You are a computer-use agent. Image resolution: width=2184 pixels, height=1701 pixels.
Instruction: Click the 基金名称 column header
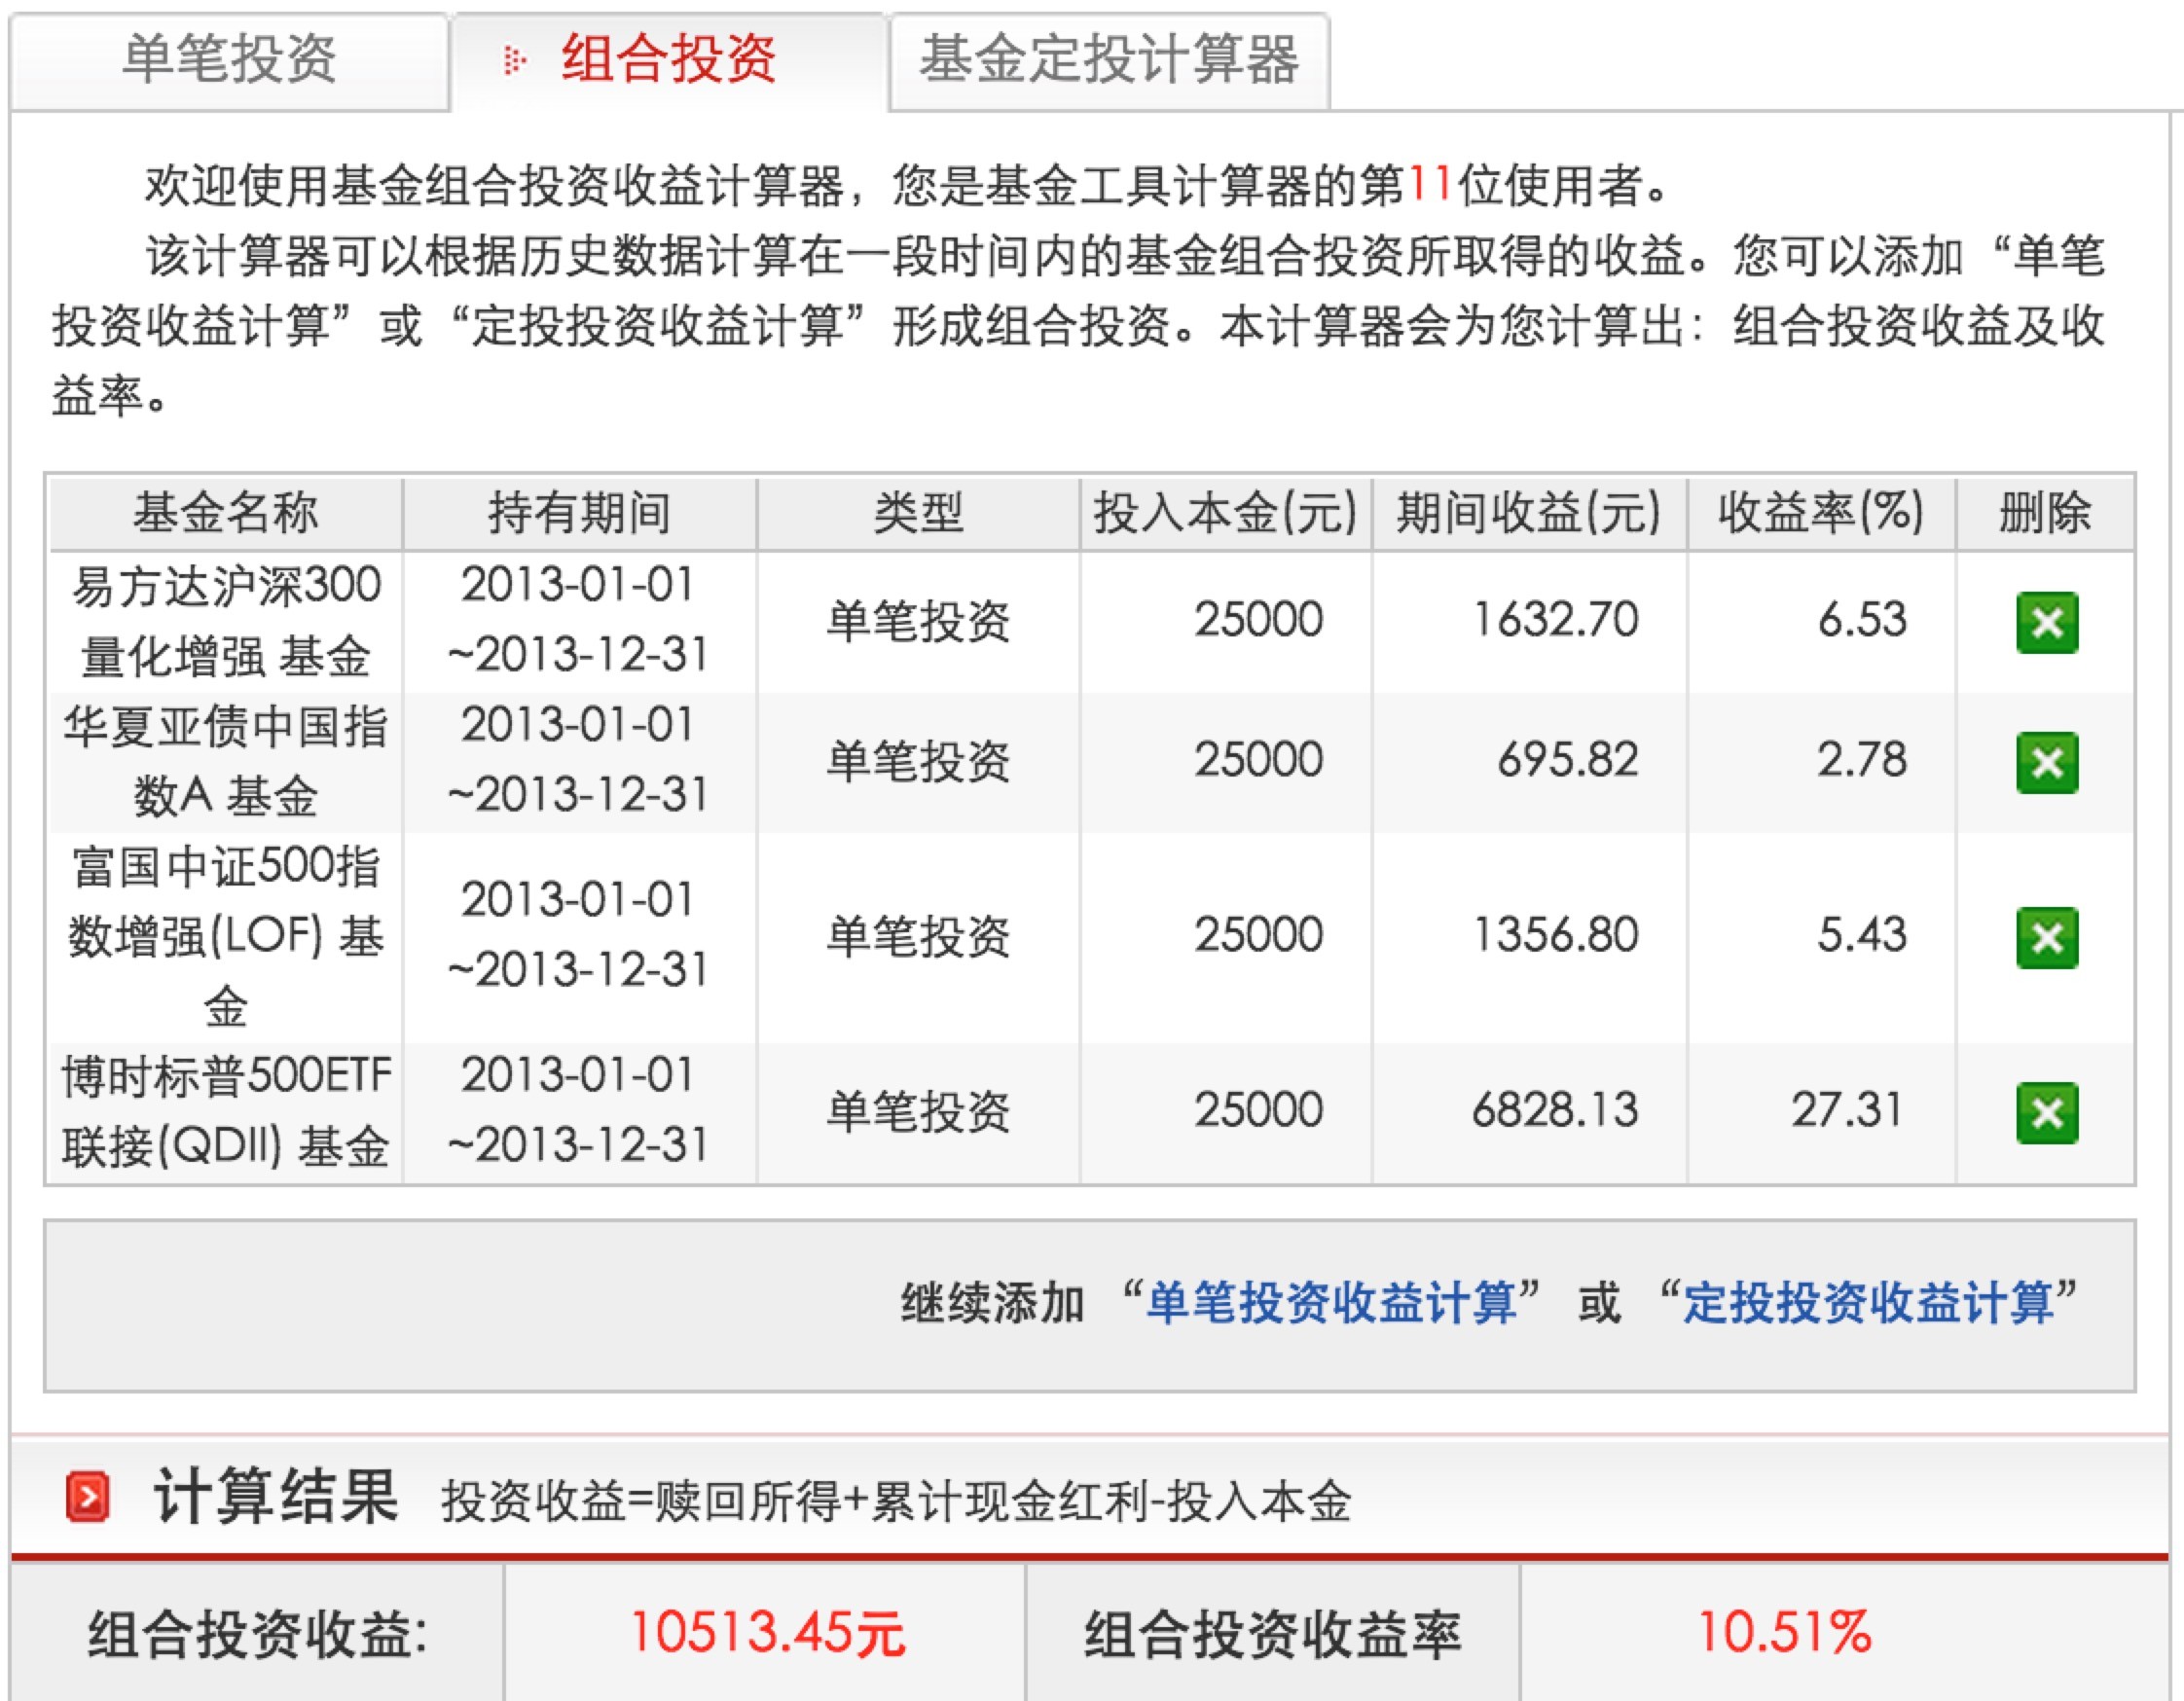point(226,513)
